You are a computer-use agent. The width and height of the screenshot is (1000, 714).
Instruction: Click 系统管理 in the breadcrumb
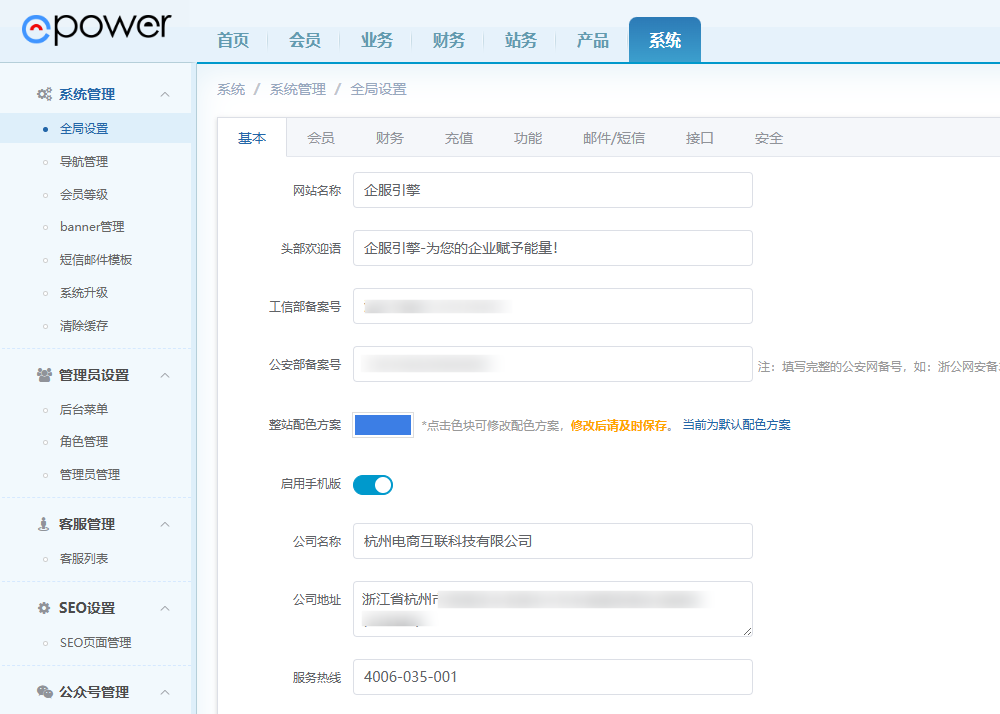point(297,89)
